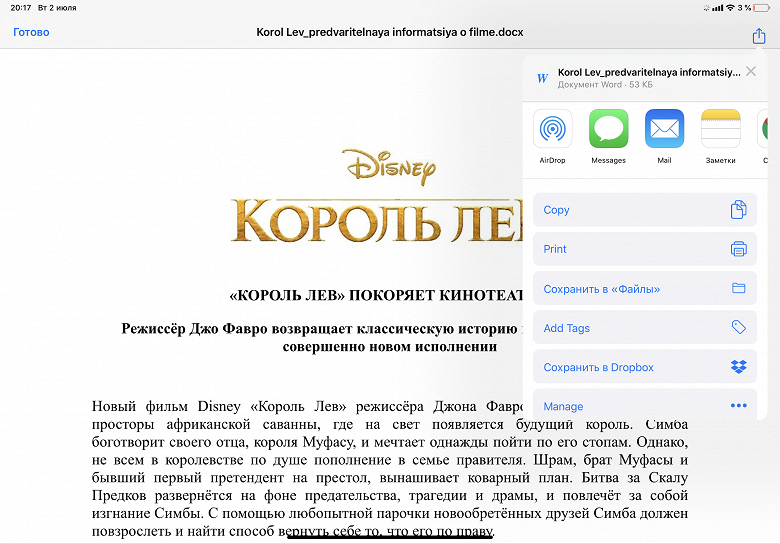Select Сохранить в «Файлы»
The image size is (780, 544).
[645, 288]
